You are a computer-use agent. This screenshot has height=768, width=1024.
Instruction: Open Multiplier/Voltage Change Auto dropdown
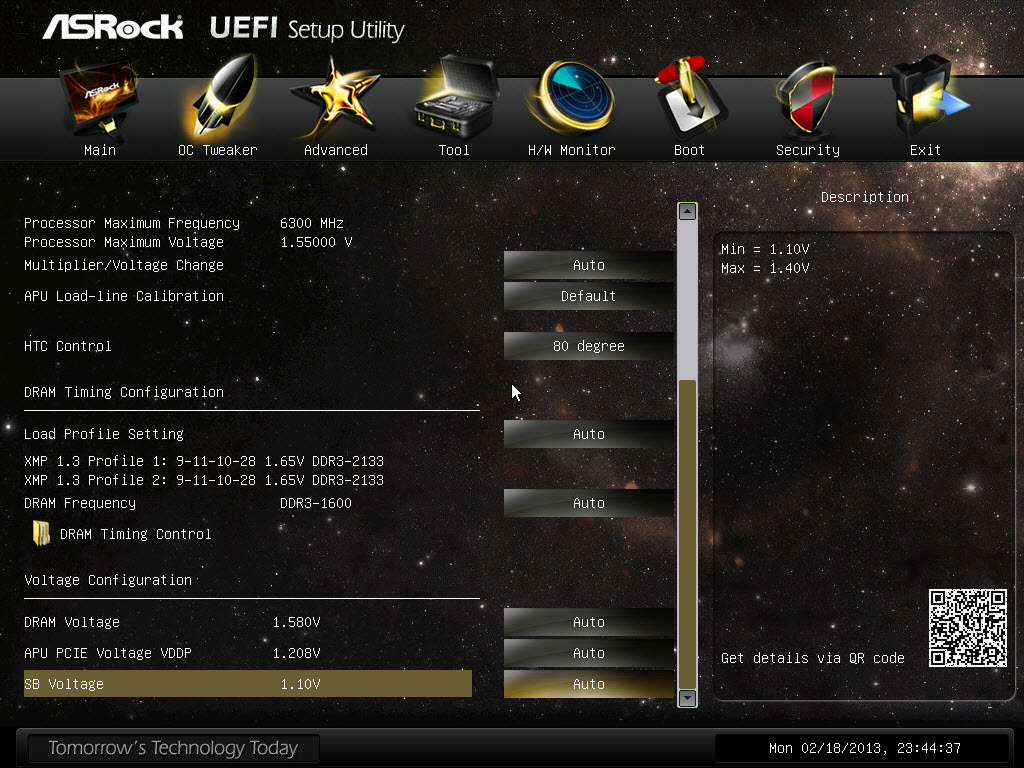coord(588,265)
